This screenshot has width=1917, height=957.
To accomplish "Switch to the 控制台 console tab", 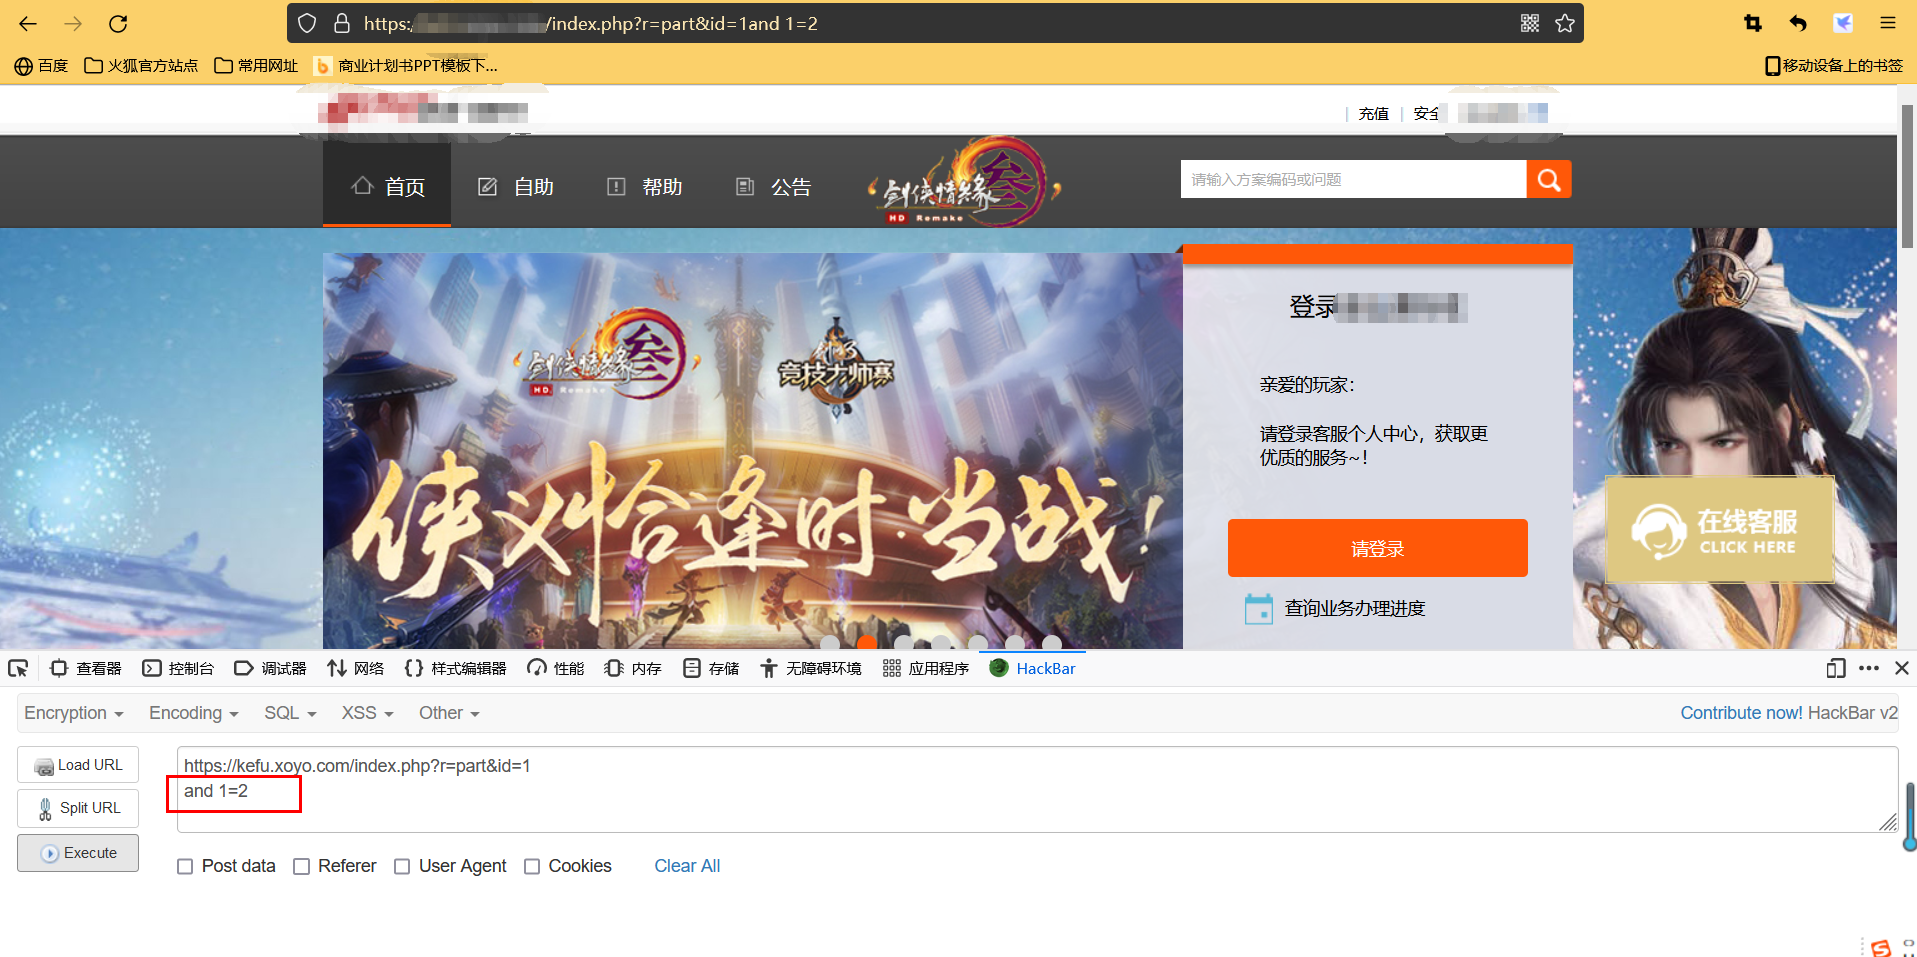I will click(178, 668).
